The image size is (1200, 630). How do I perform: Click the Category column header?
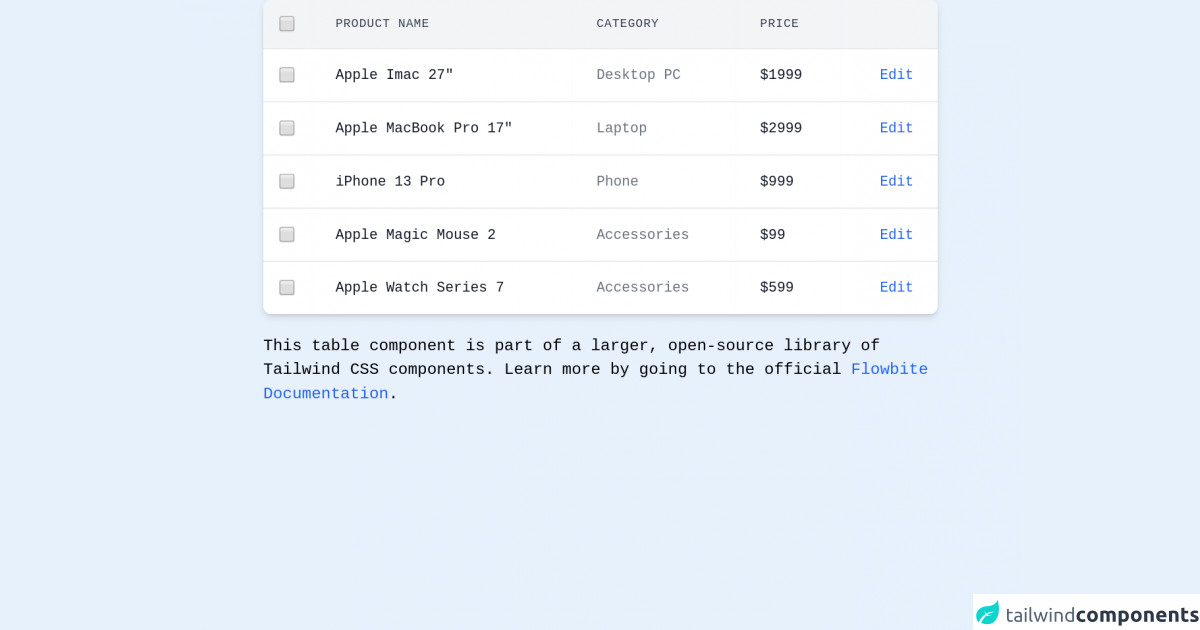coord(627,24)
